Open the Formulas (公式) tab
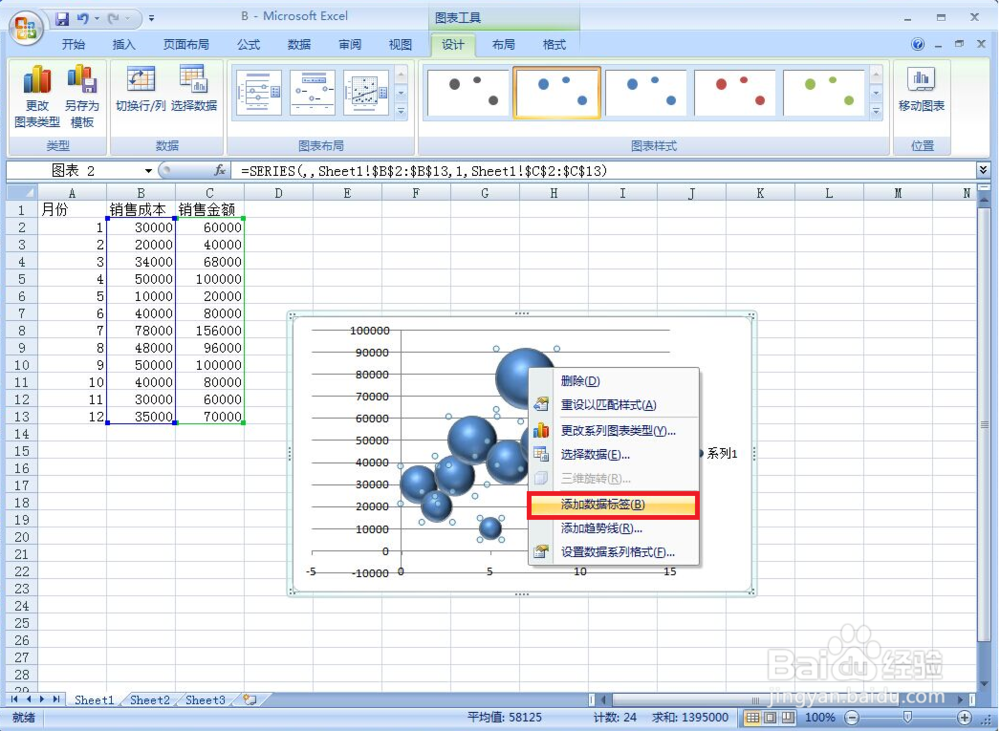 (249, 44)
